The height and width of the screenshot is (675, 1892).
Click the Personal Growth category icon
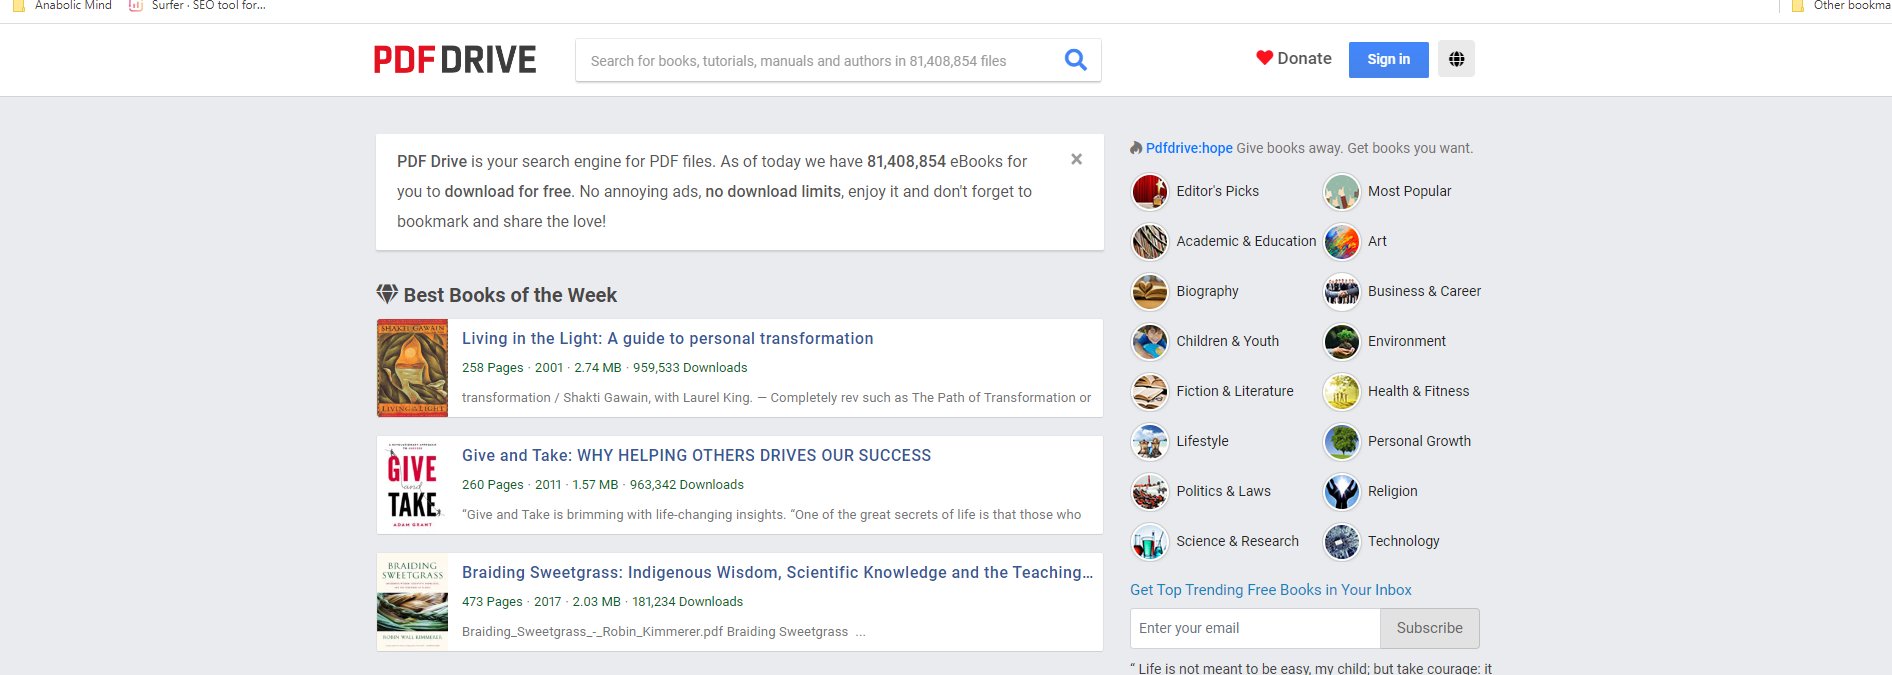[x=1342, y=441]
